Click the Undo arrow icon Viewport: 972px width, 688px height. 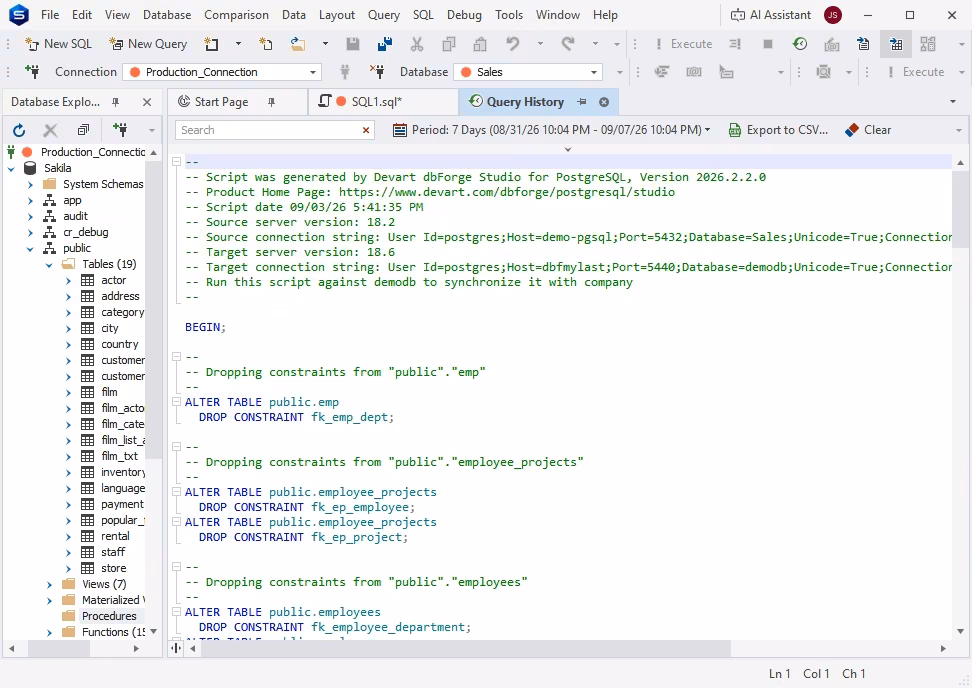click(x=512, y=44)
